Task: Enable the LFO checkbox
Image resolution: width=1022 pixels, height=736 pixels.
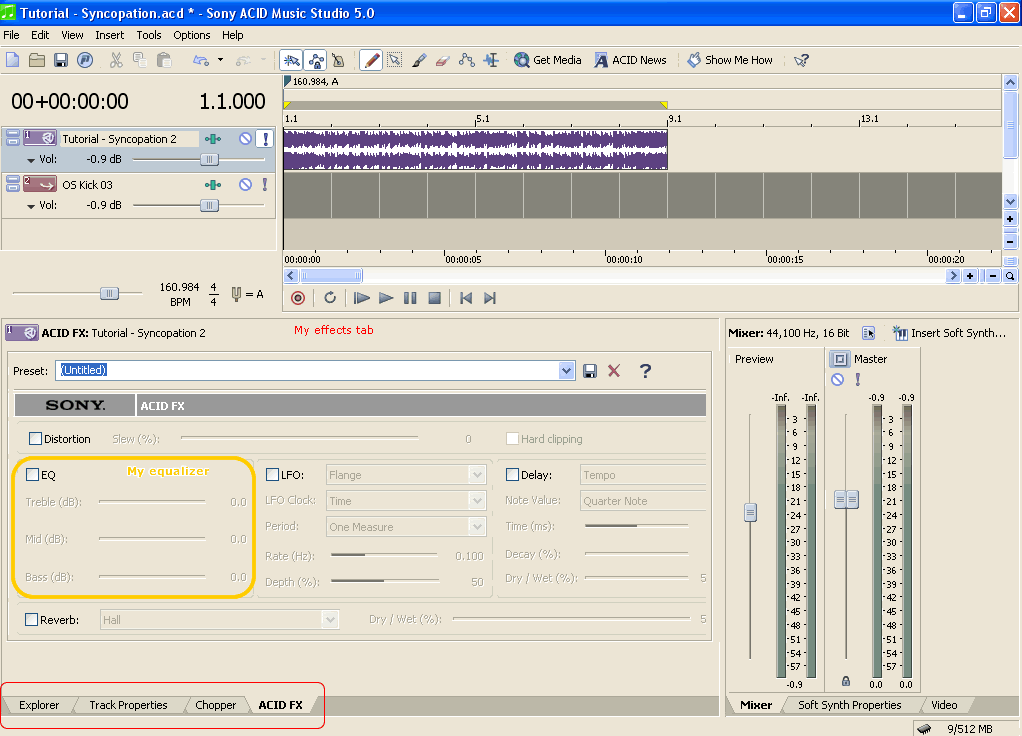Action: pos(272,475)
